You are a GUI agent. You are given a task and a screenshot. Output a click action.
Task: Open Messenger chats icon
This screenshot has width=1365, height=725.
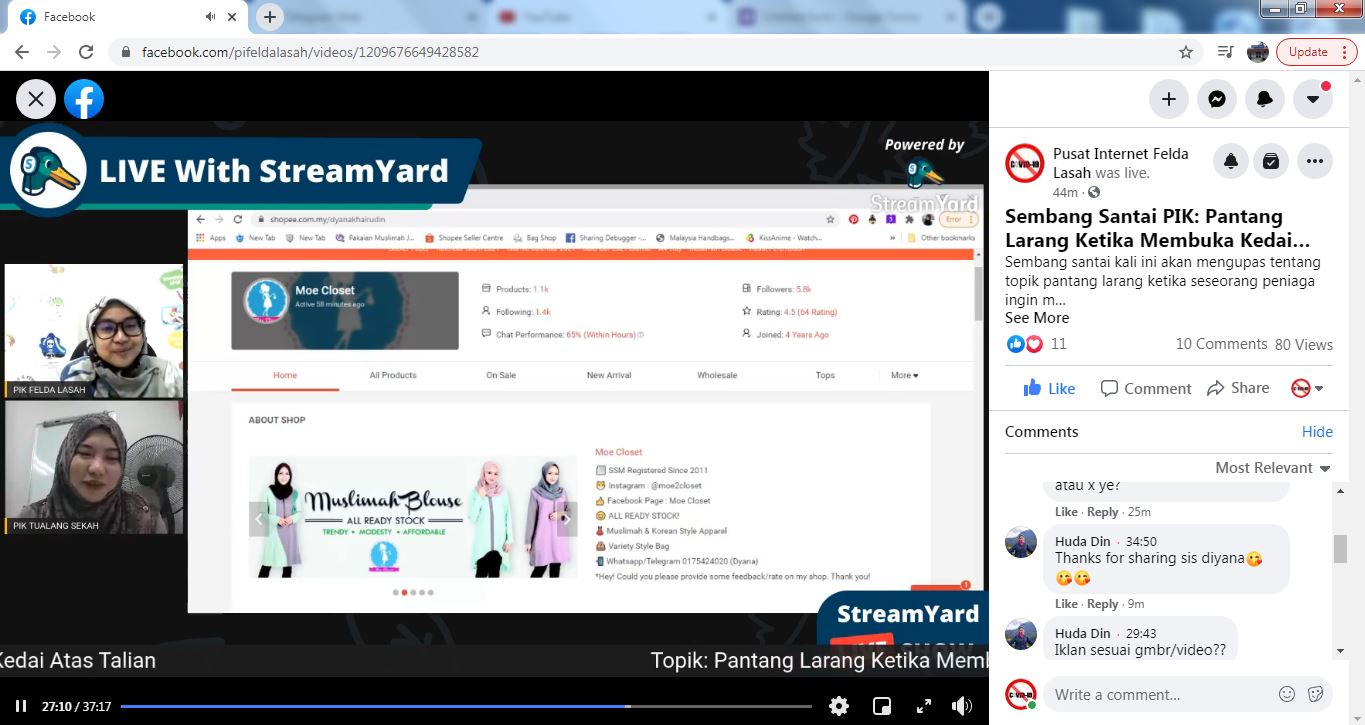point(1217,99)
